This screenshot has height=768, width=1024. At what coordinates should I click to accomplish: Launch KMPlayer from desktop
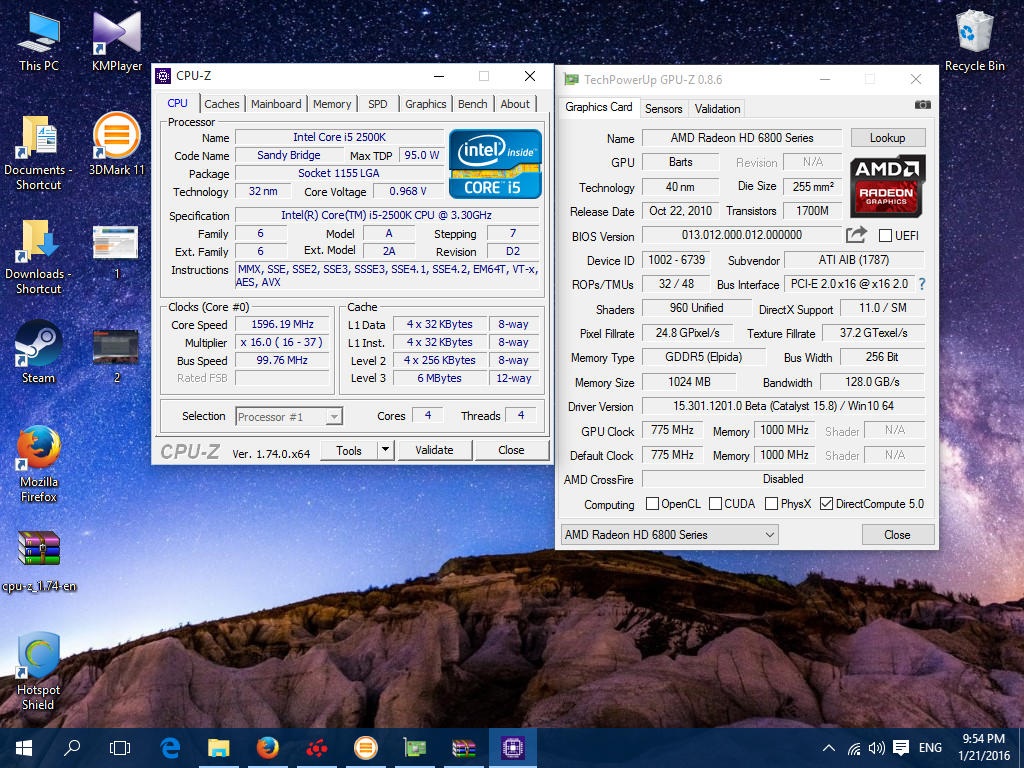pos(117,41)
